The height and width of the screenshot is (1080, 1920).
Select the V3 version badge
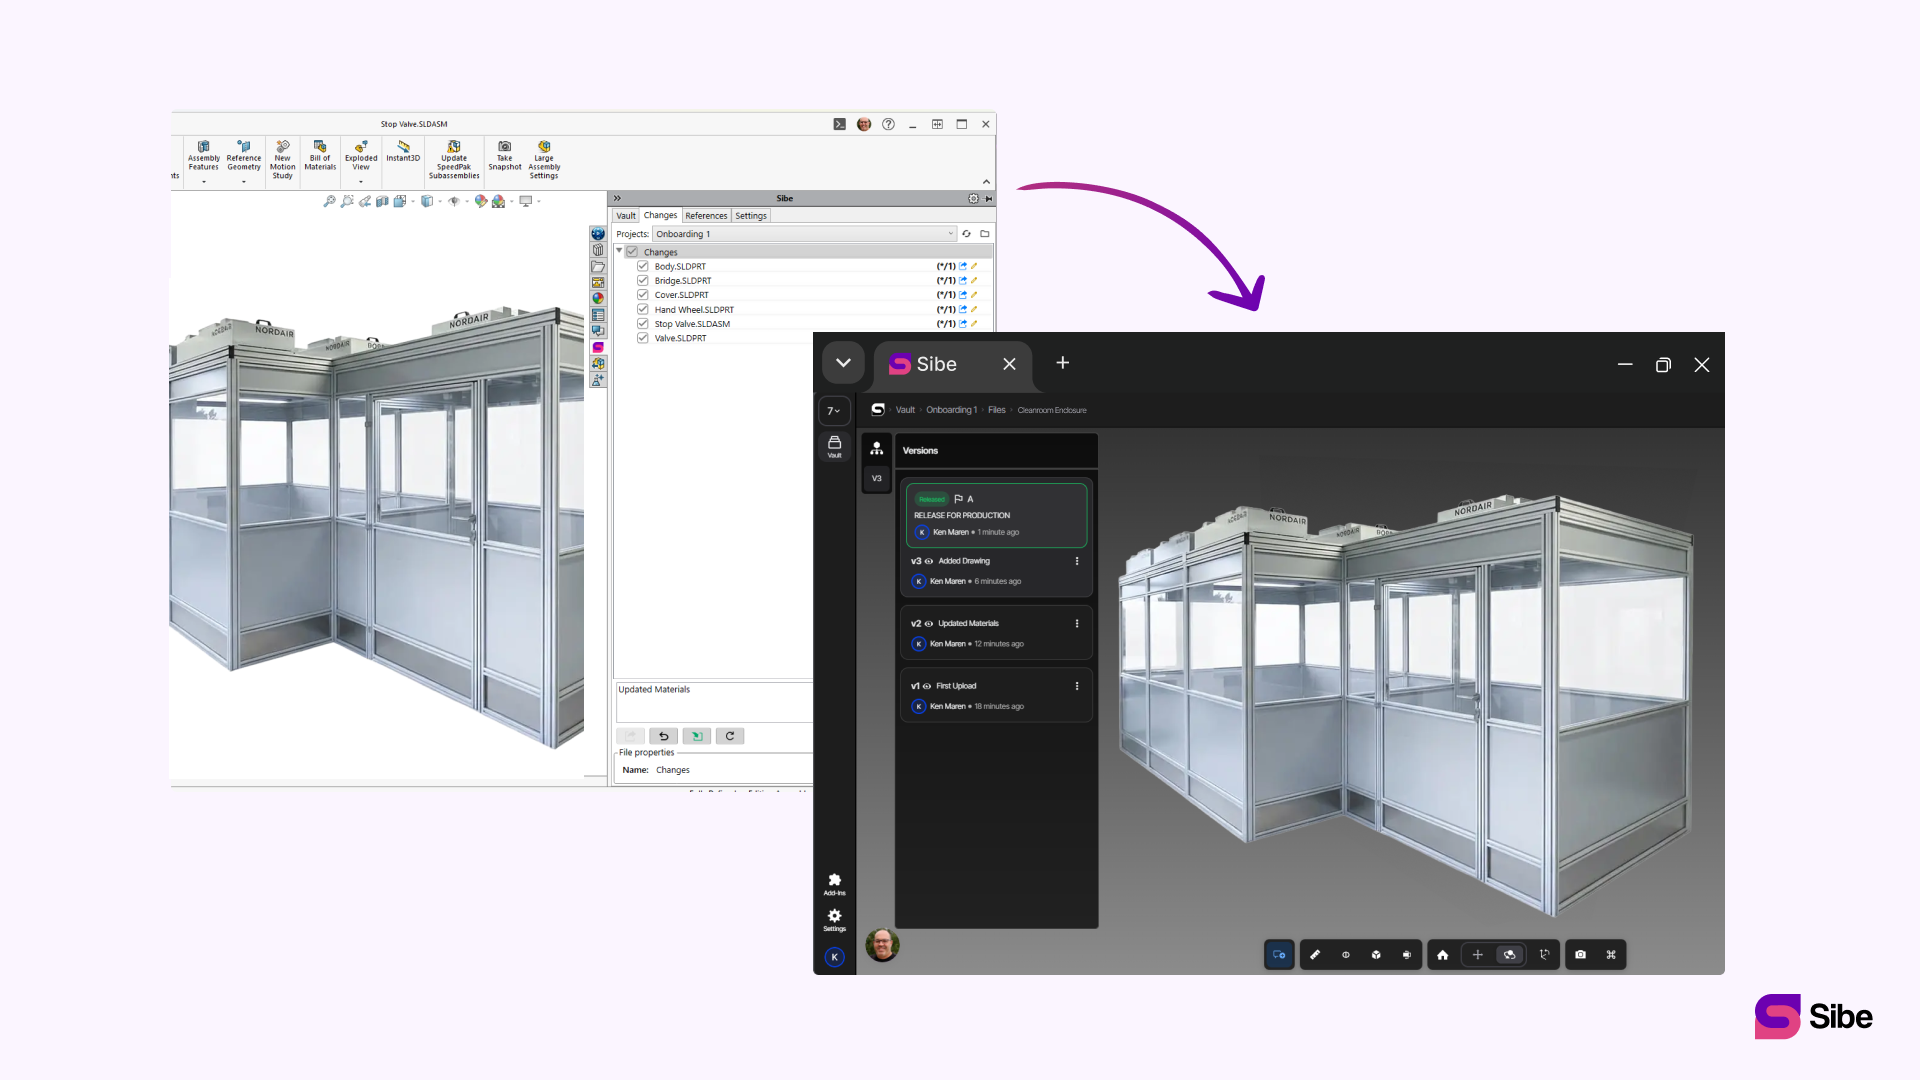coord(877,478)
